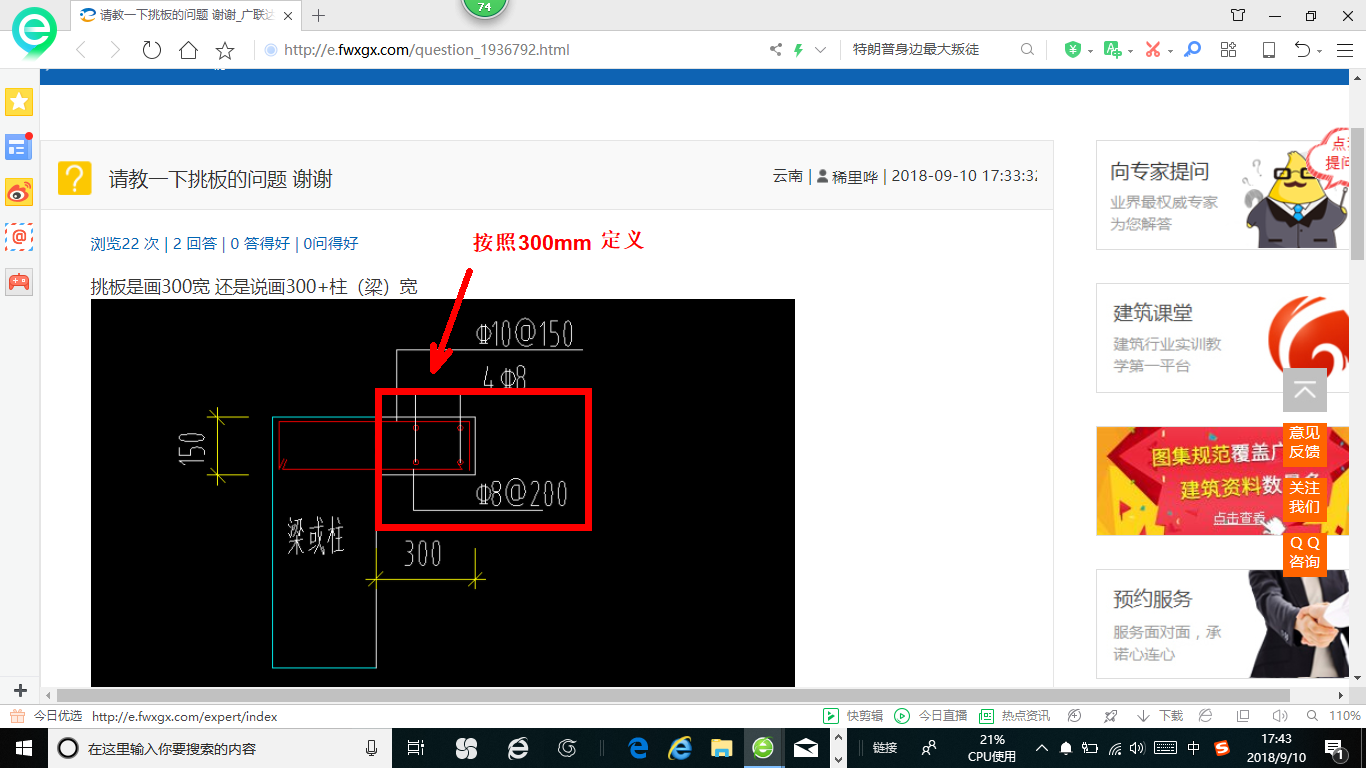
Task: Add sidebar app with plus icon
Action: 19,691
